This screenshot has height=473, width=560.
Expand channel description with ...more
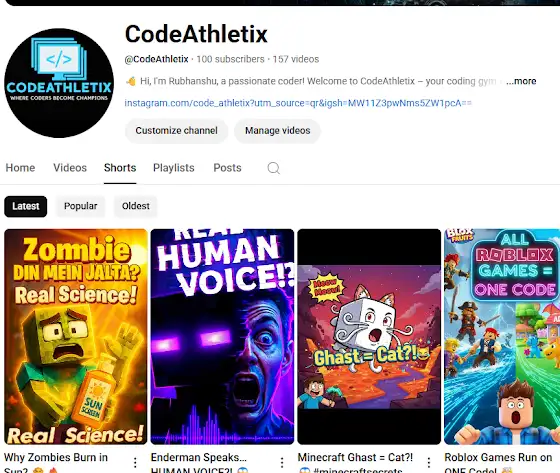(x=521, y=81)
